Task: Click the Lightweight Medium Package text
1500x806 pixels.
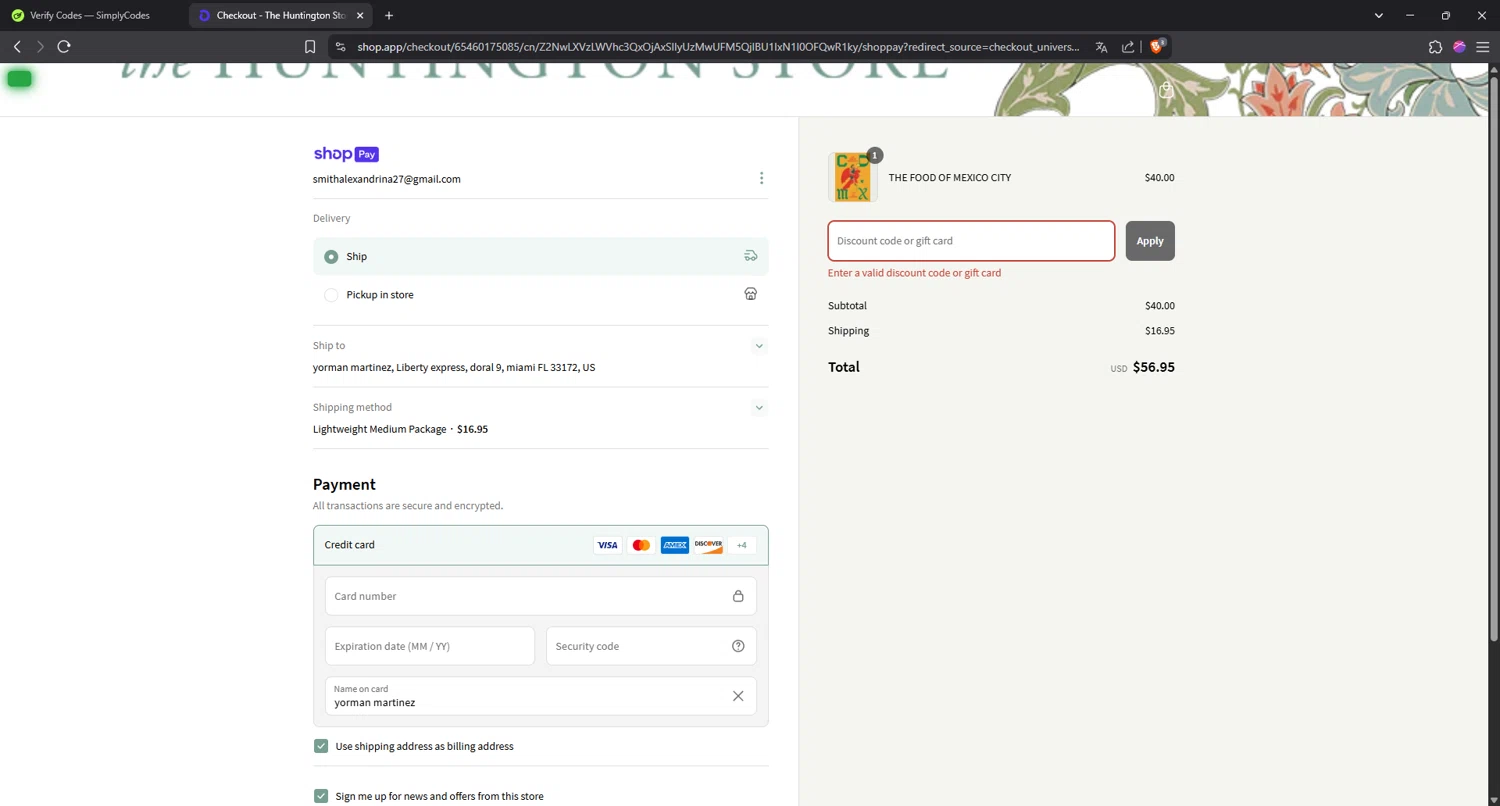Action: [380, 429]
